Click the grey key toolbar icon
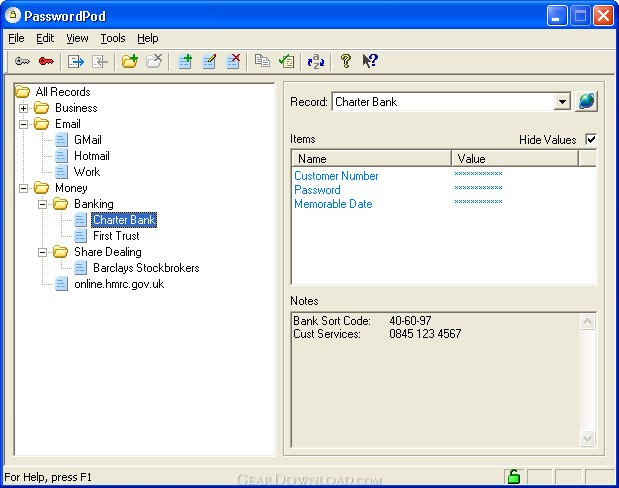 pos(23,61)
